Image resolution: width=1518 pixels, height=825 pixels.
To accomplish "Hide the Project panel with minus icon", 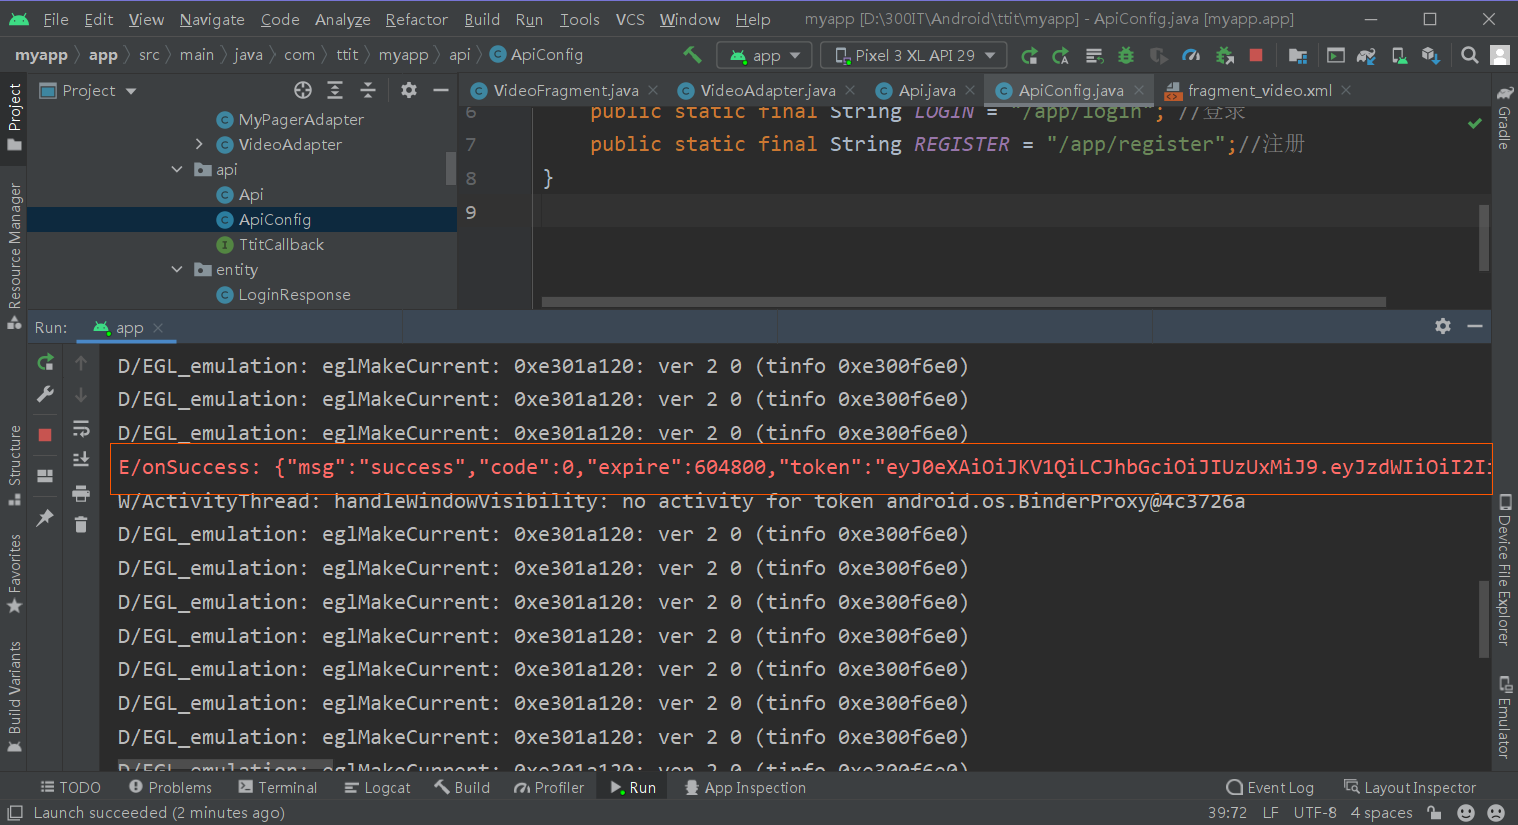I will pos(440,91).
